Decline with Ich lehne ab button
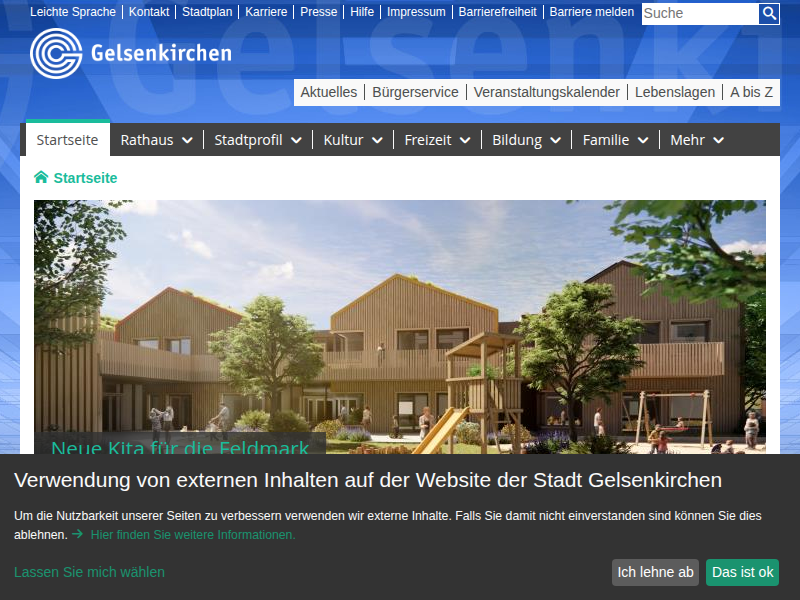 click(655, 572)
